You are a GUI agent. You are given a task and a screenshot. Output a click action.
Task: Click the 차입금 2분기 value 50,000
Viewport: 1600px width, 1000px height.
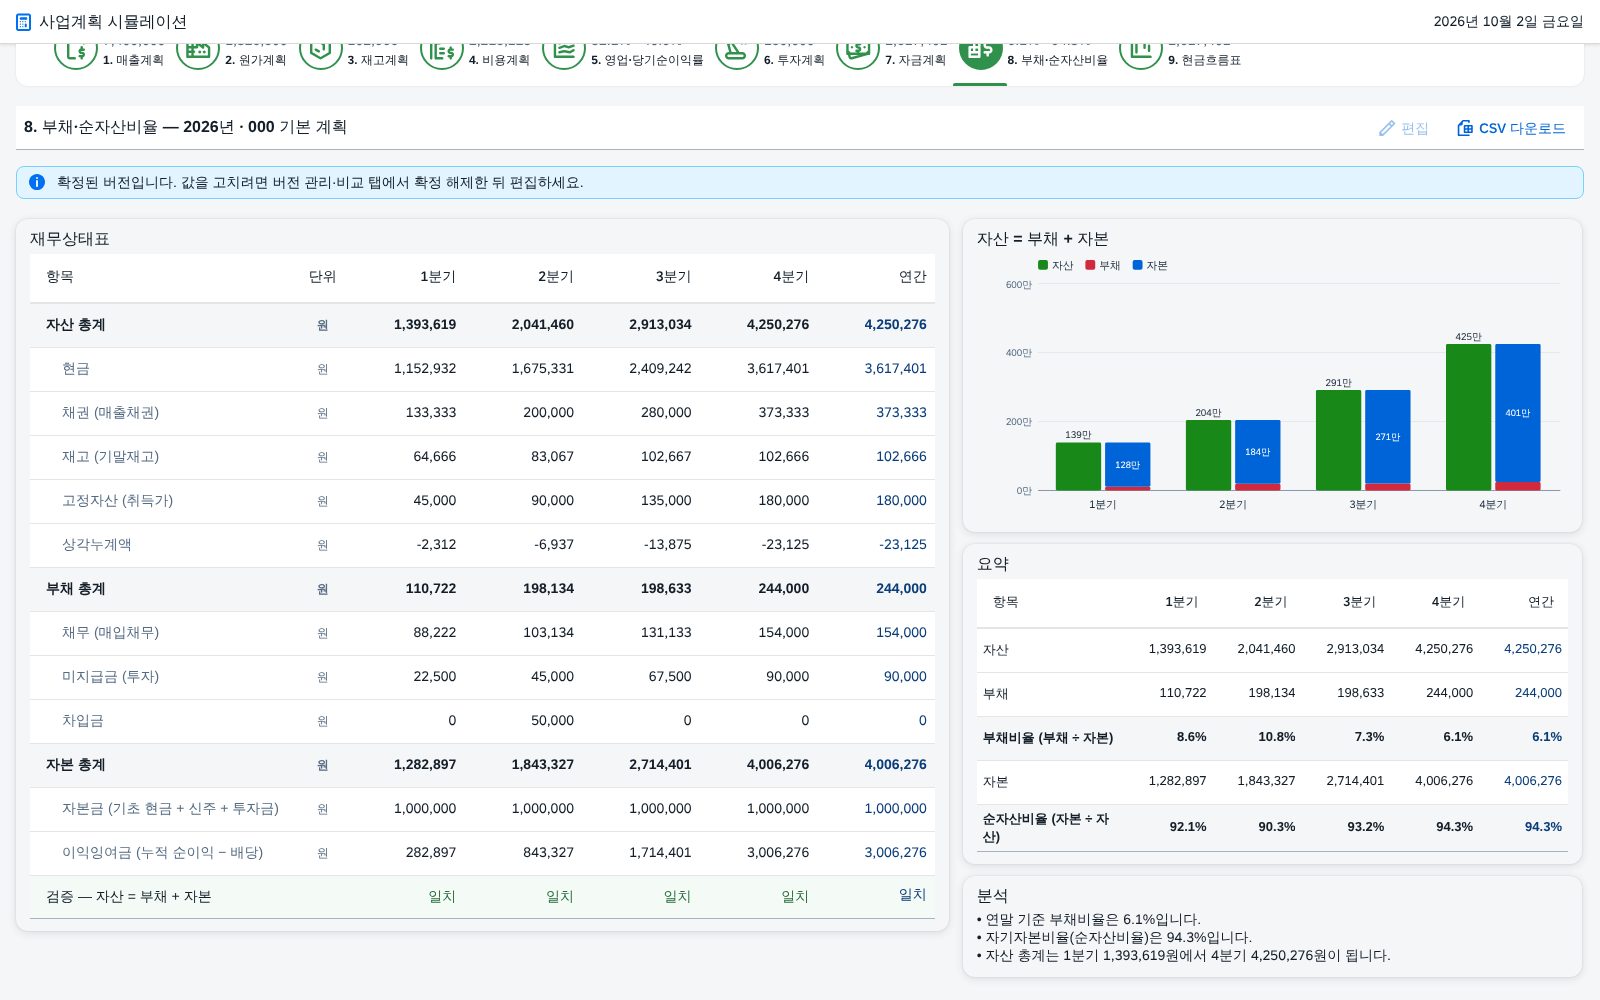[552, 721]
